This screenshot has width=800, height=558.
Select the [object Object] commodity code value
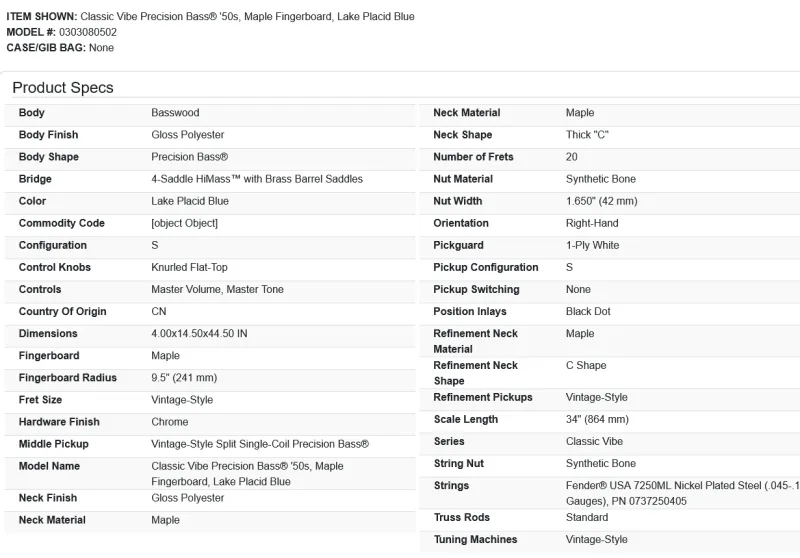click(184, 223)
